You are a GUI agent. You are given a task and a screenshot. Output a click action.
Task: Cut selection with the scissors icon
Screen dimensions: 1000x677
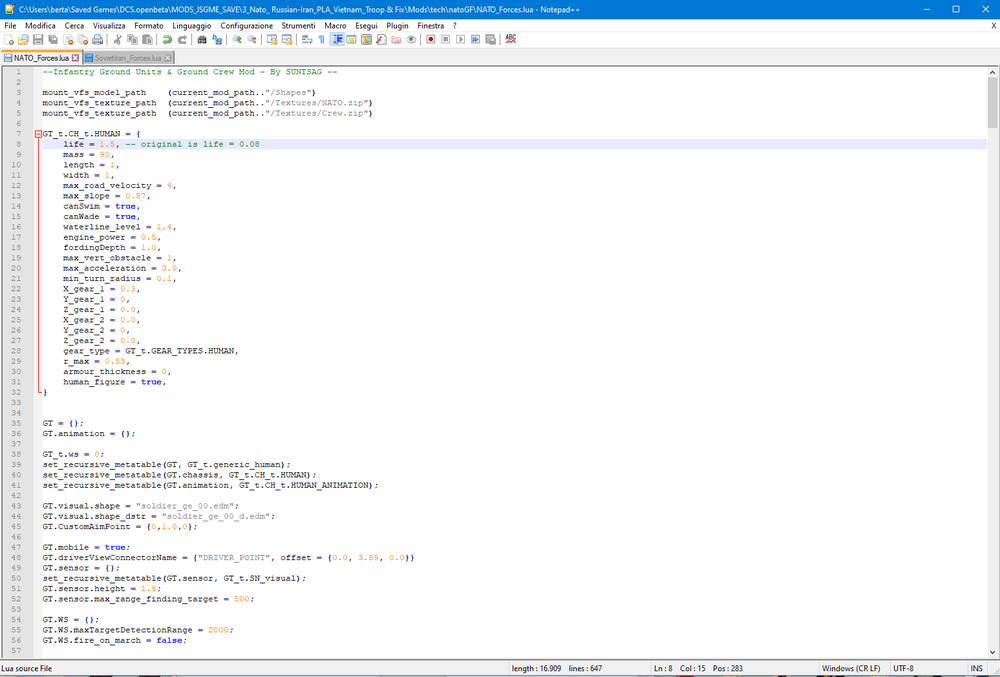[117, 40]
